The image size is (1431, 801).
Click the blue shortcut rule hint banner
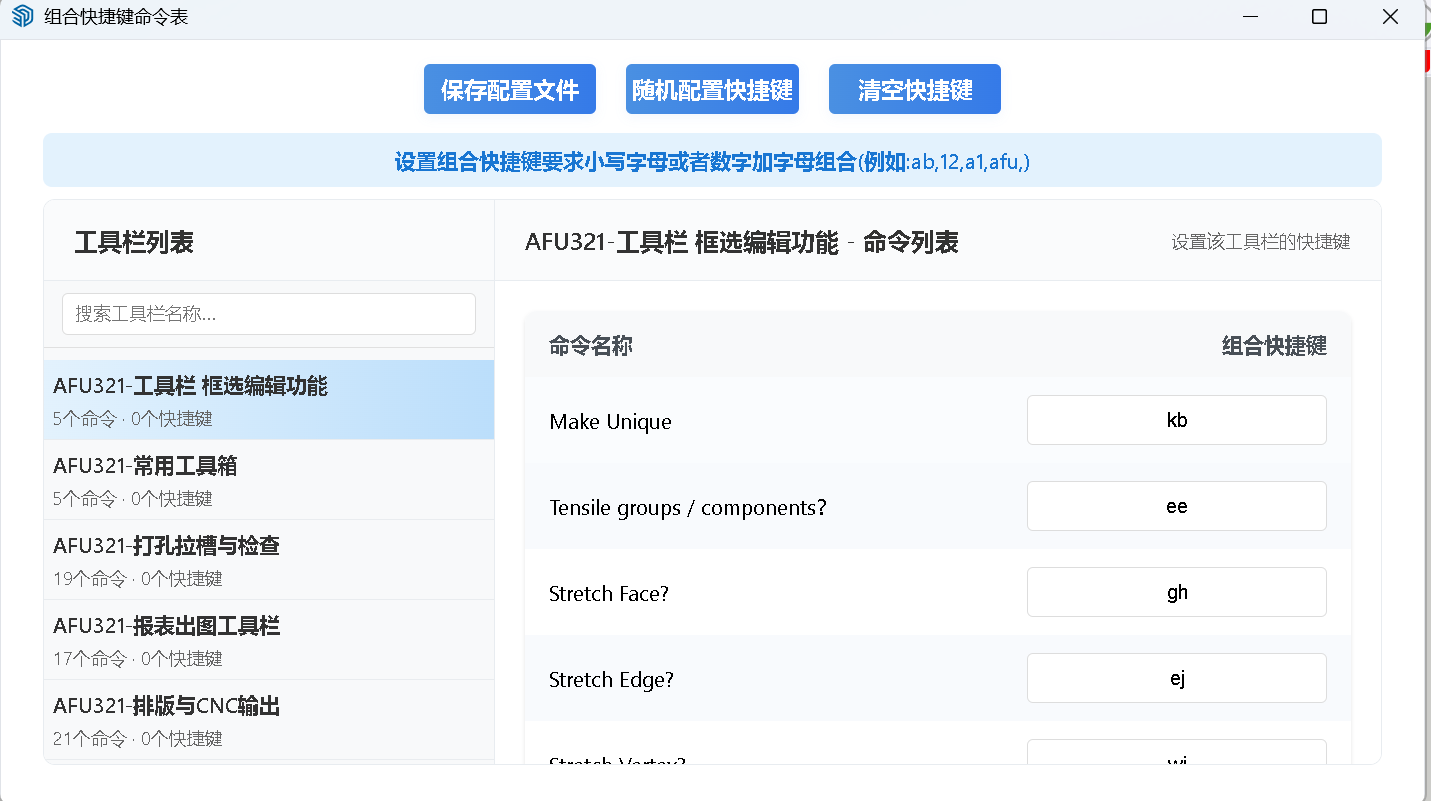(712, 161)
